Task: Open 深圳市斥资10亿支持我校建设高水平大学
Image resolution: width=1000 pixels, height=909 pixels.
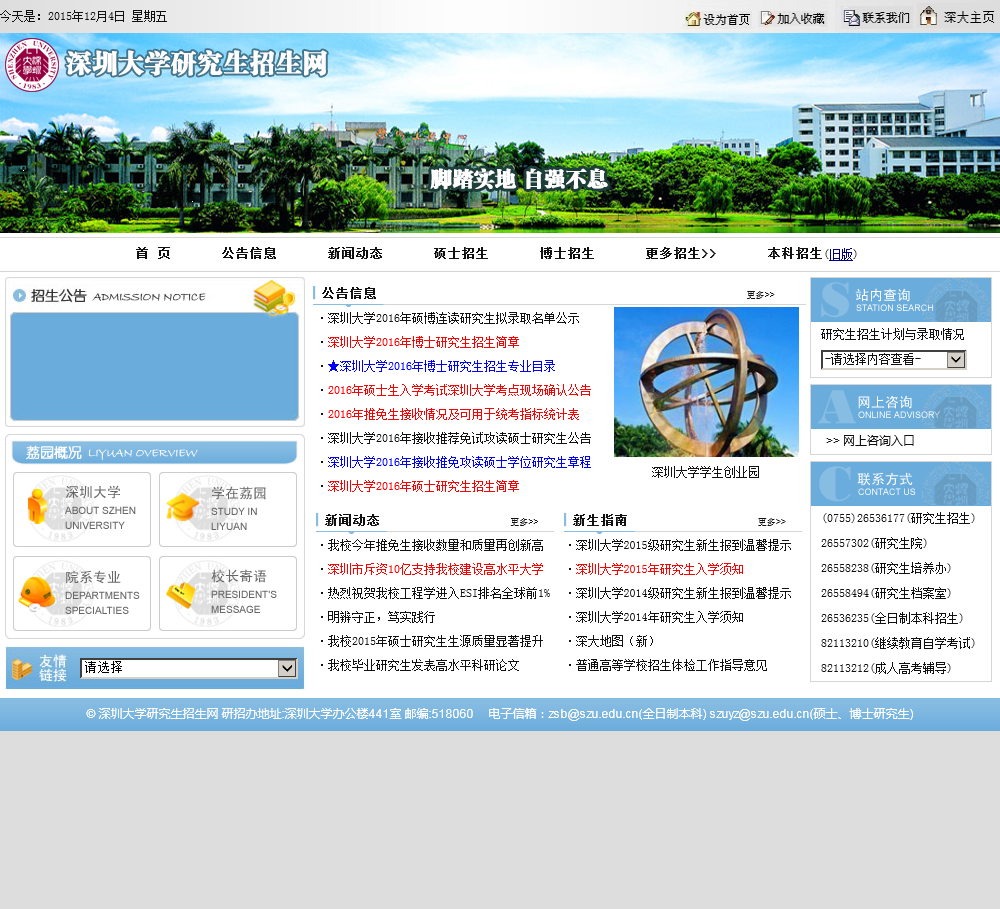Action: point(436,570)
